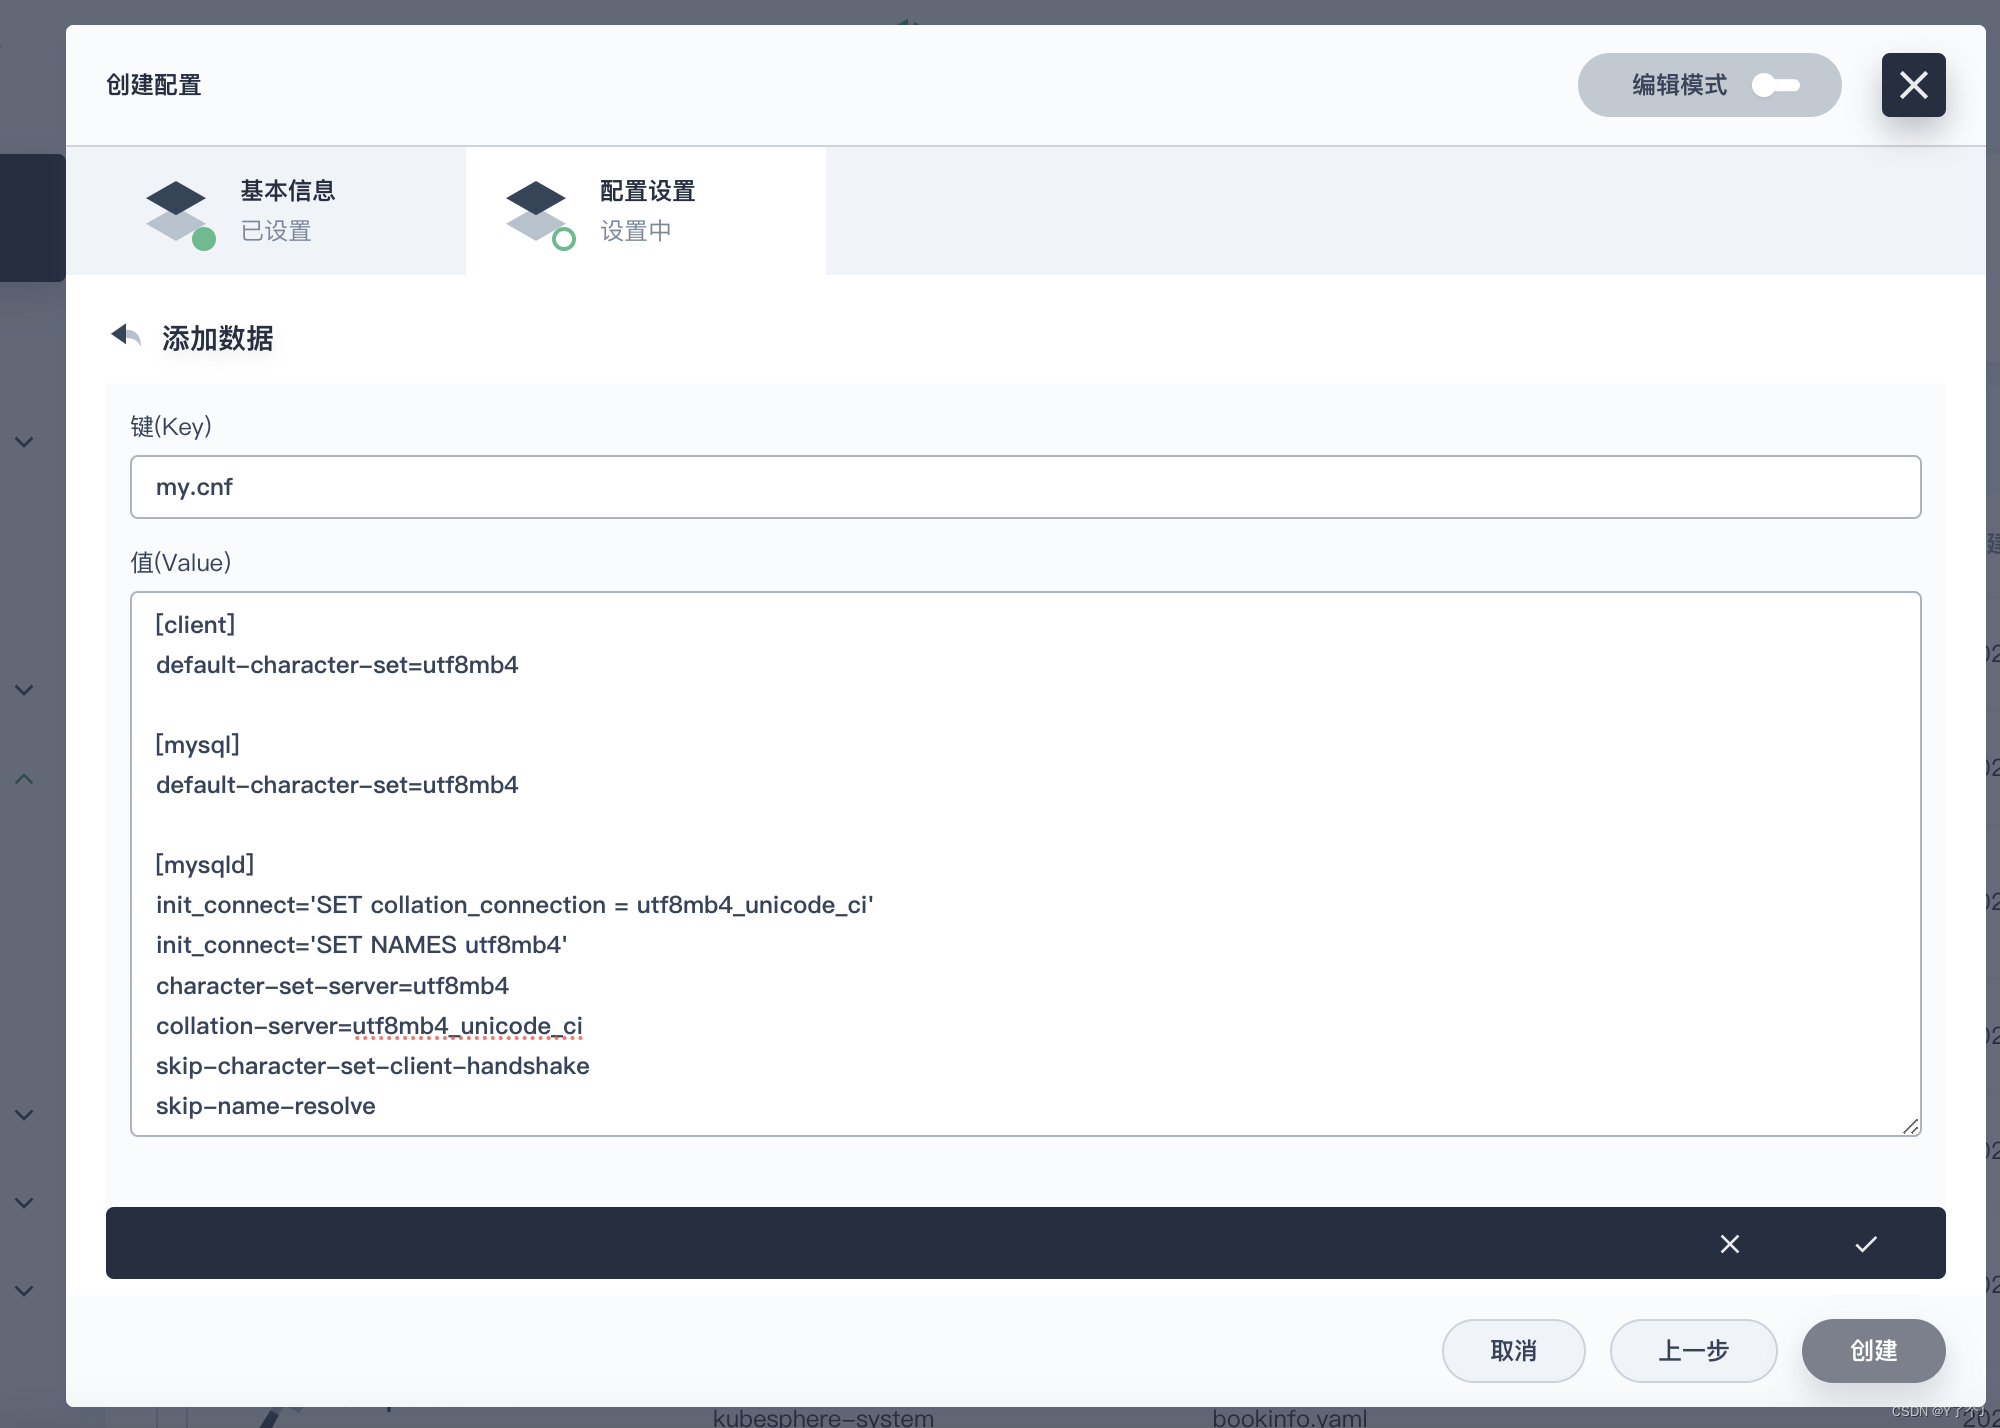The image size is (2000, 1428).
Task: Click the [mysql] section header text
Action: pyautogui.click(x=198, y=745)
